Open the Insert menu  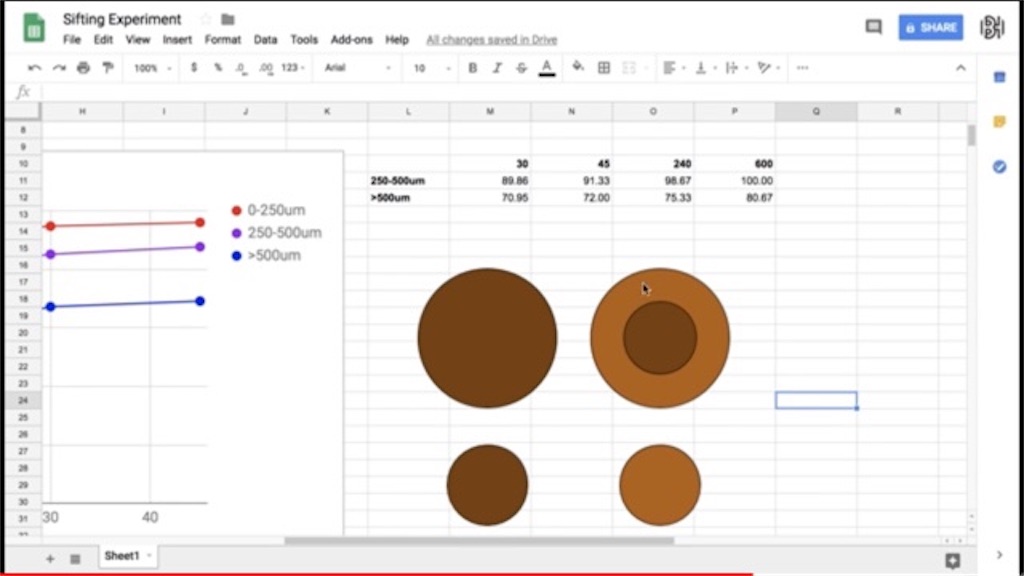click(177, 40)
